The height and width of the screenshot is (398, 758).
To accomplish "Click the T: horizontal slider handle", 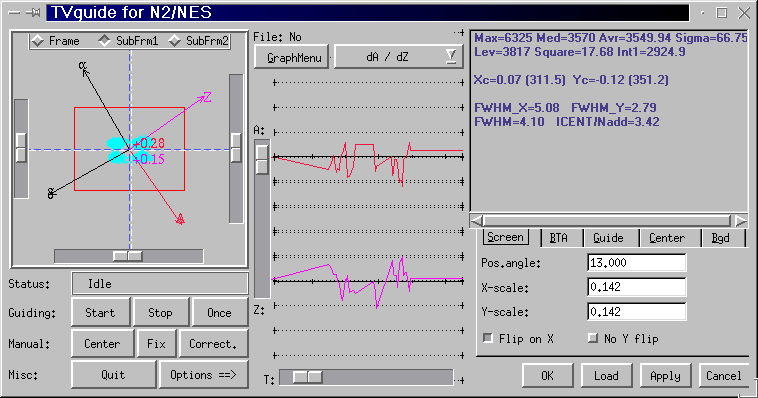I will point(307,377).
